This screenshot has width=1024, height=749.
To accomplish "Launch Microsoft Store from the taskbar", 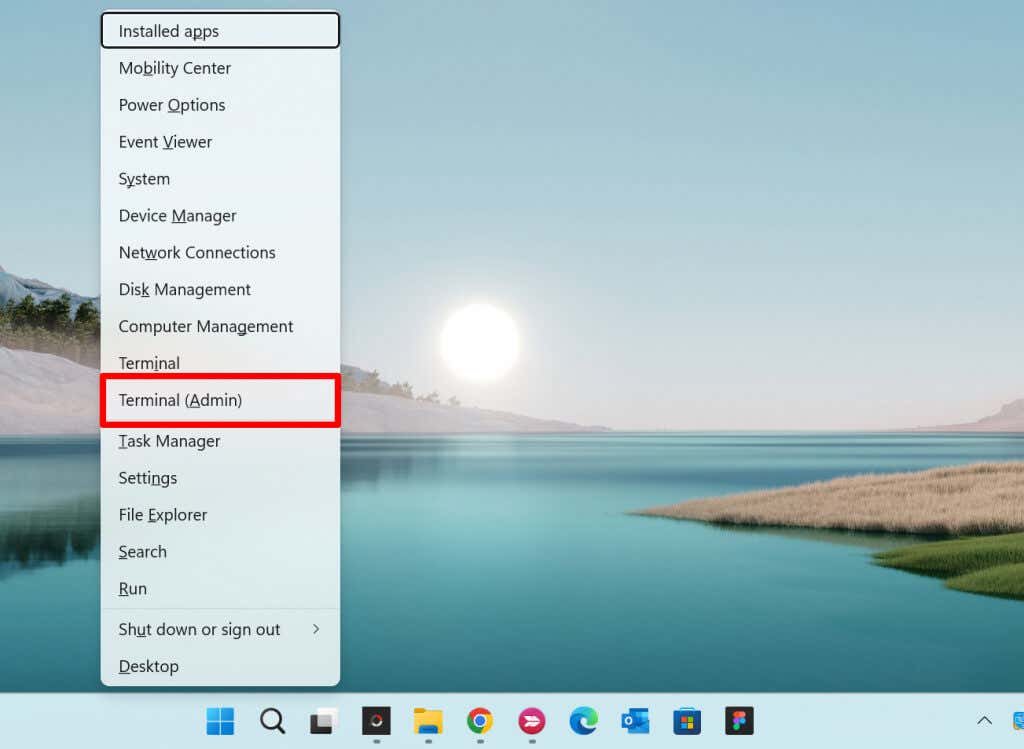I will pos(687,720).
